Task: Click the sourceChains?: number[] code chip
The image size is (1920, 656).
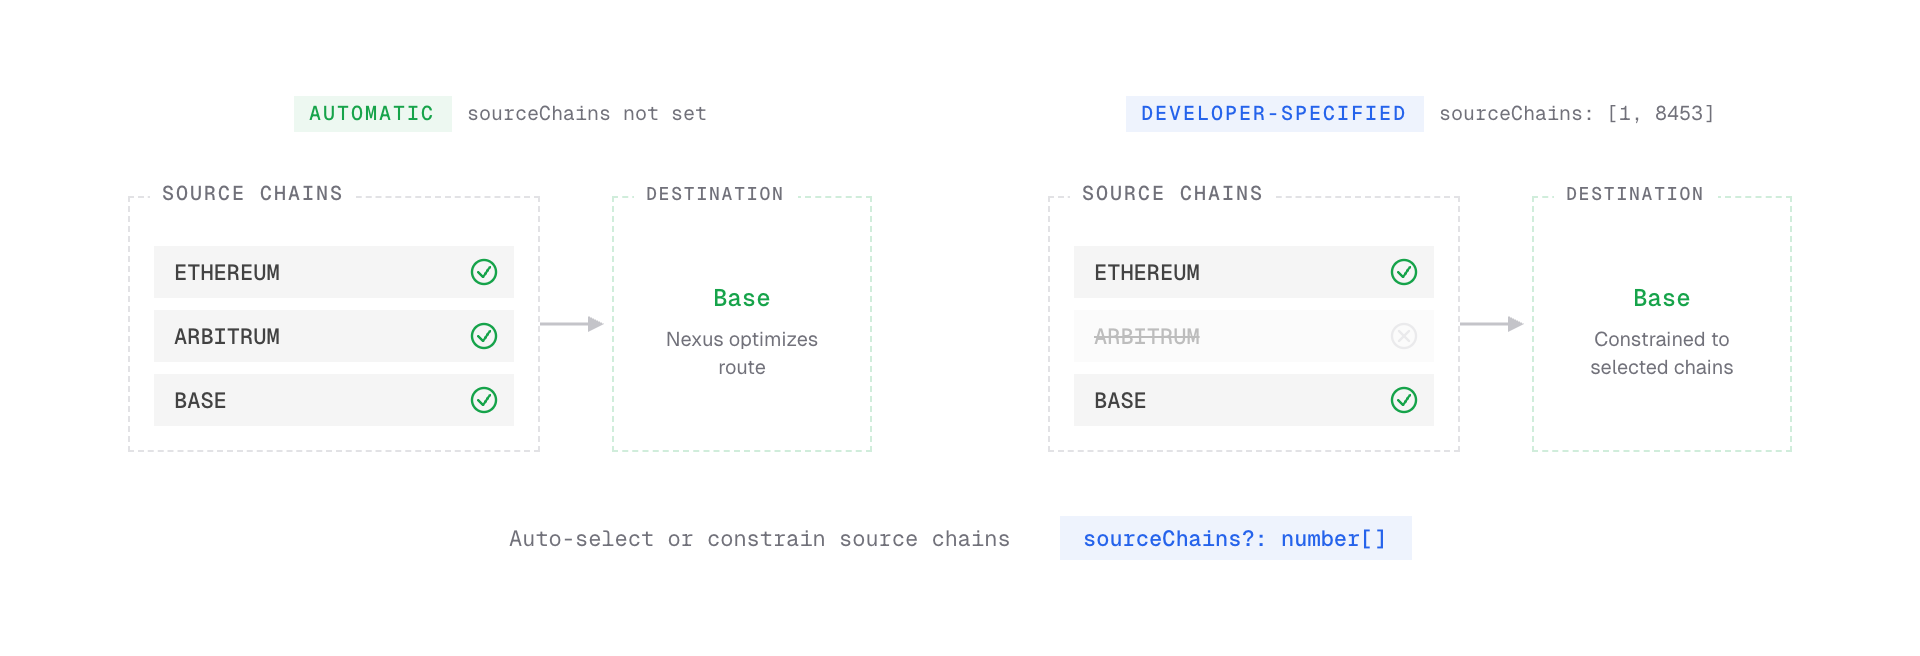Action: (1235, 538)
